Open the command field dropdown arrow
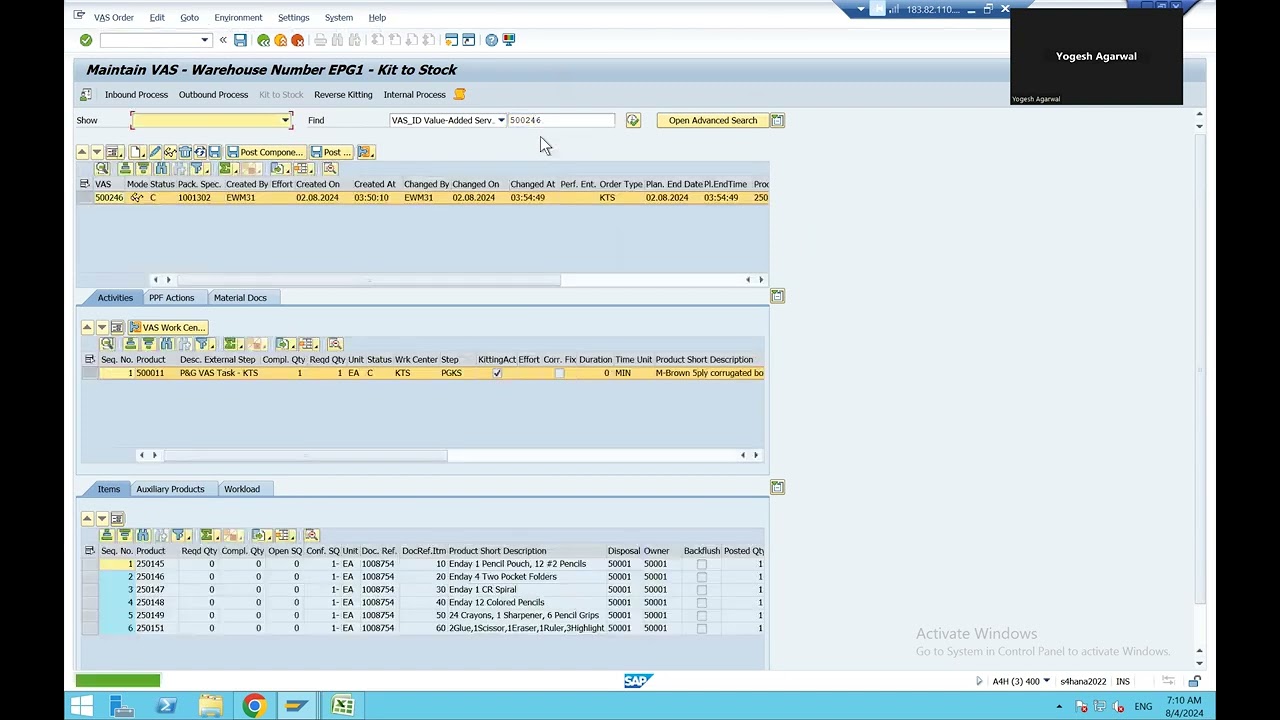The image size is (1280, 720). 205,40
